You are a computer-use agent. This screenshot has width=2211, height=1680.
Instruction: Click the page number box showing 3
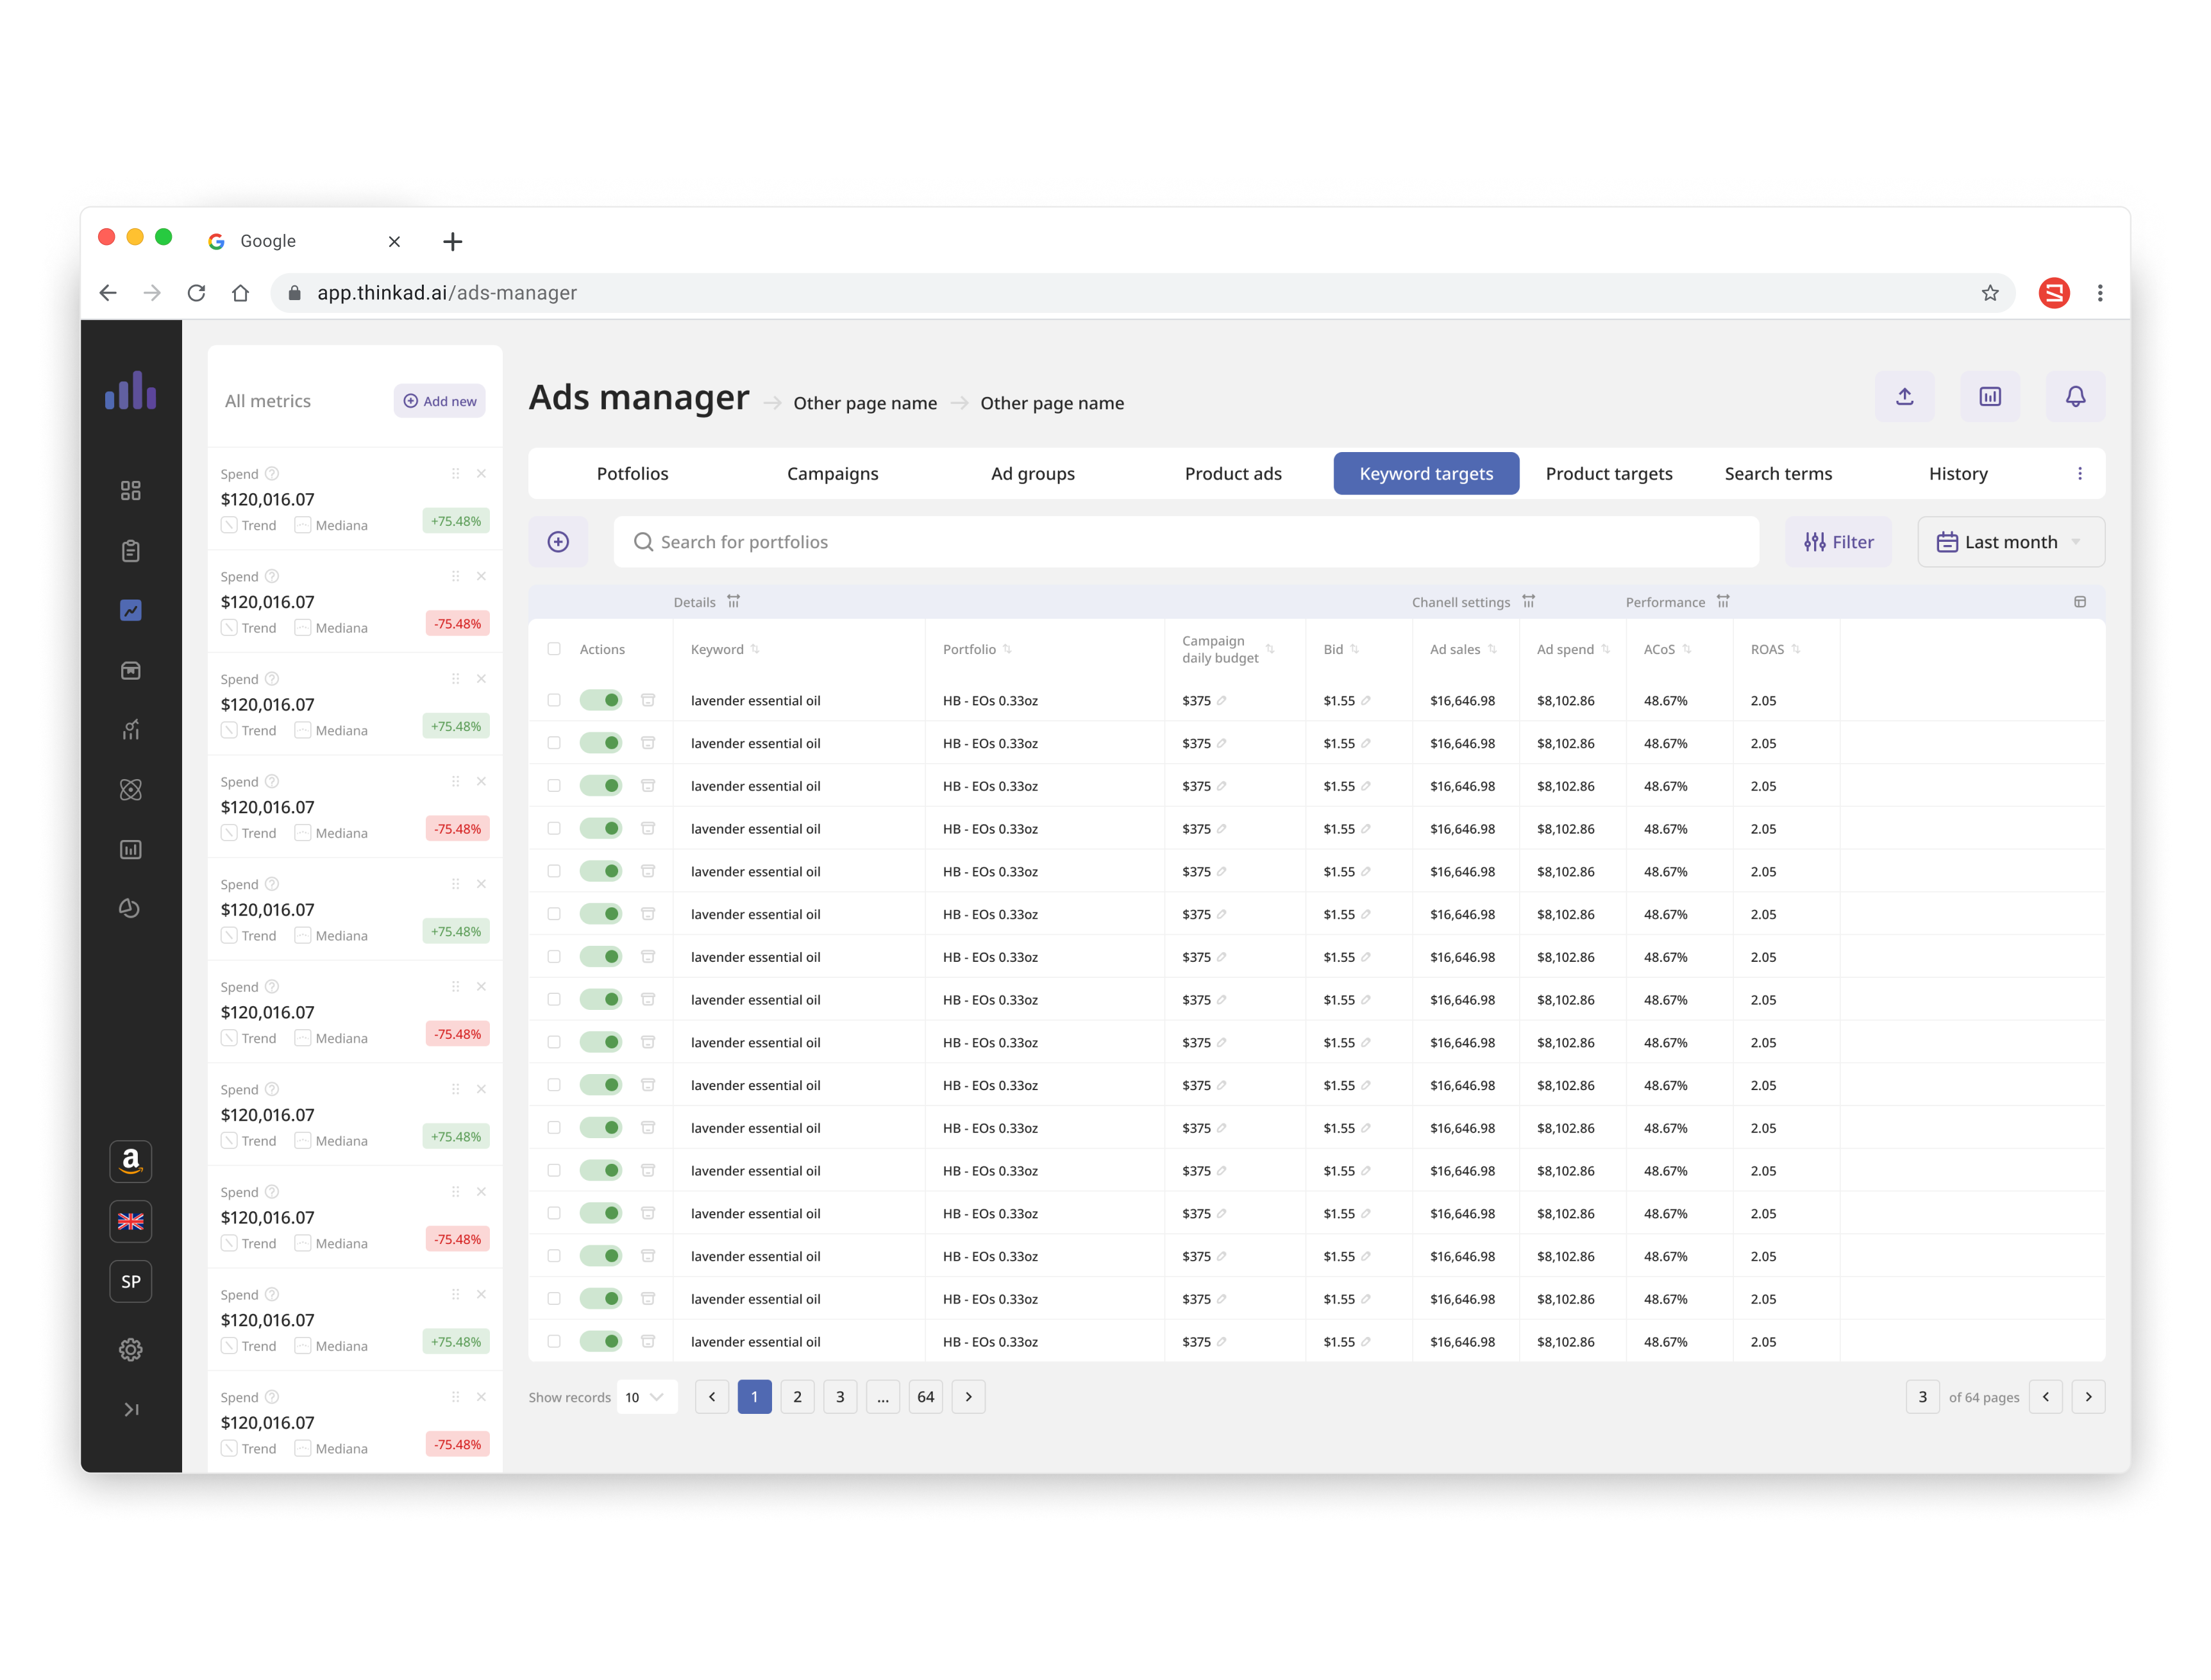click(x=1922, y=1398)
